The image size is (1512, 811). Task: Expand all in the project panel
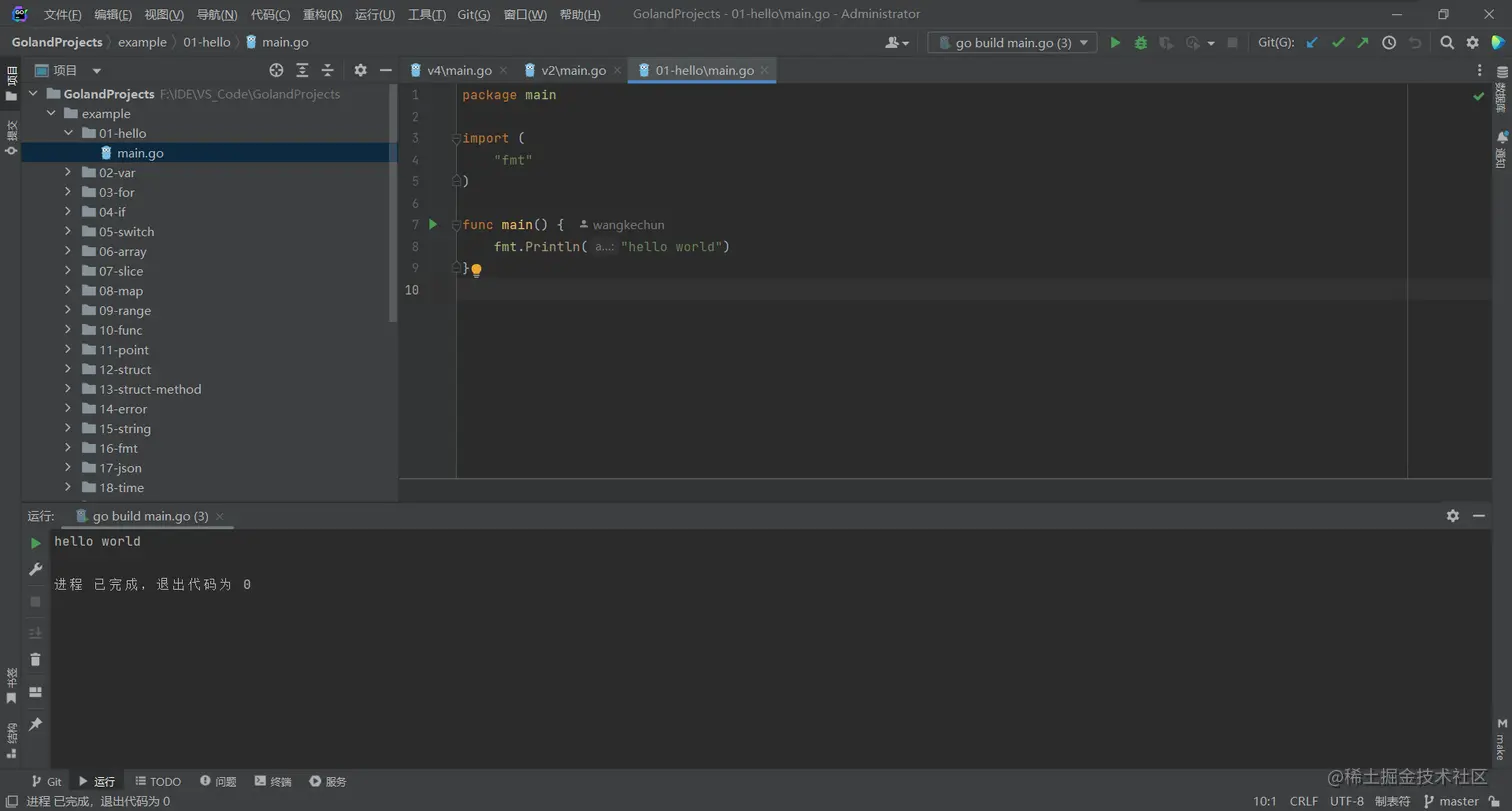[x=302, y=70]
